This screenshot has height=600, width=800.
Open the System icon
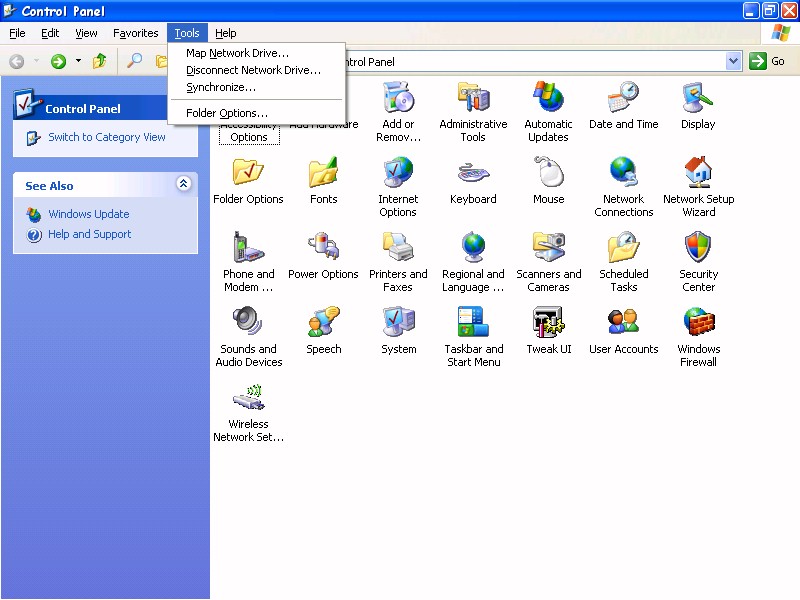[x=398, y=331]
